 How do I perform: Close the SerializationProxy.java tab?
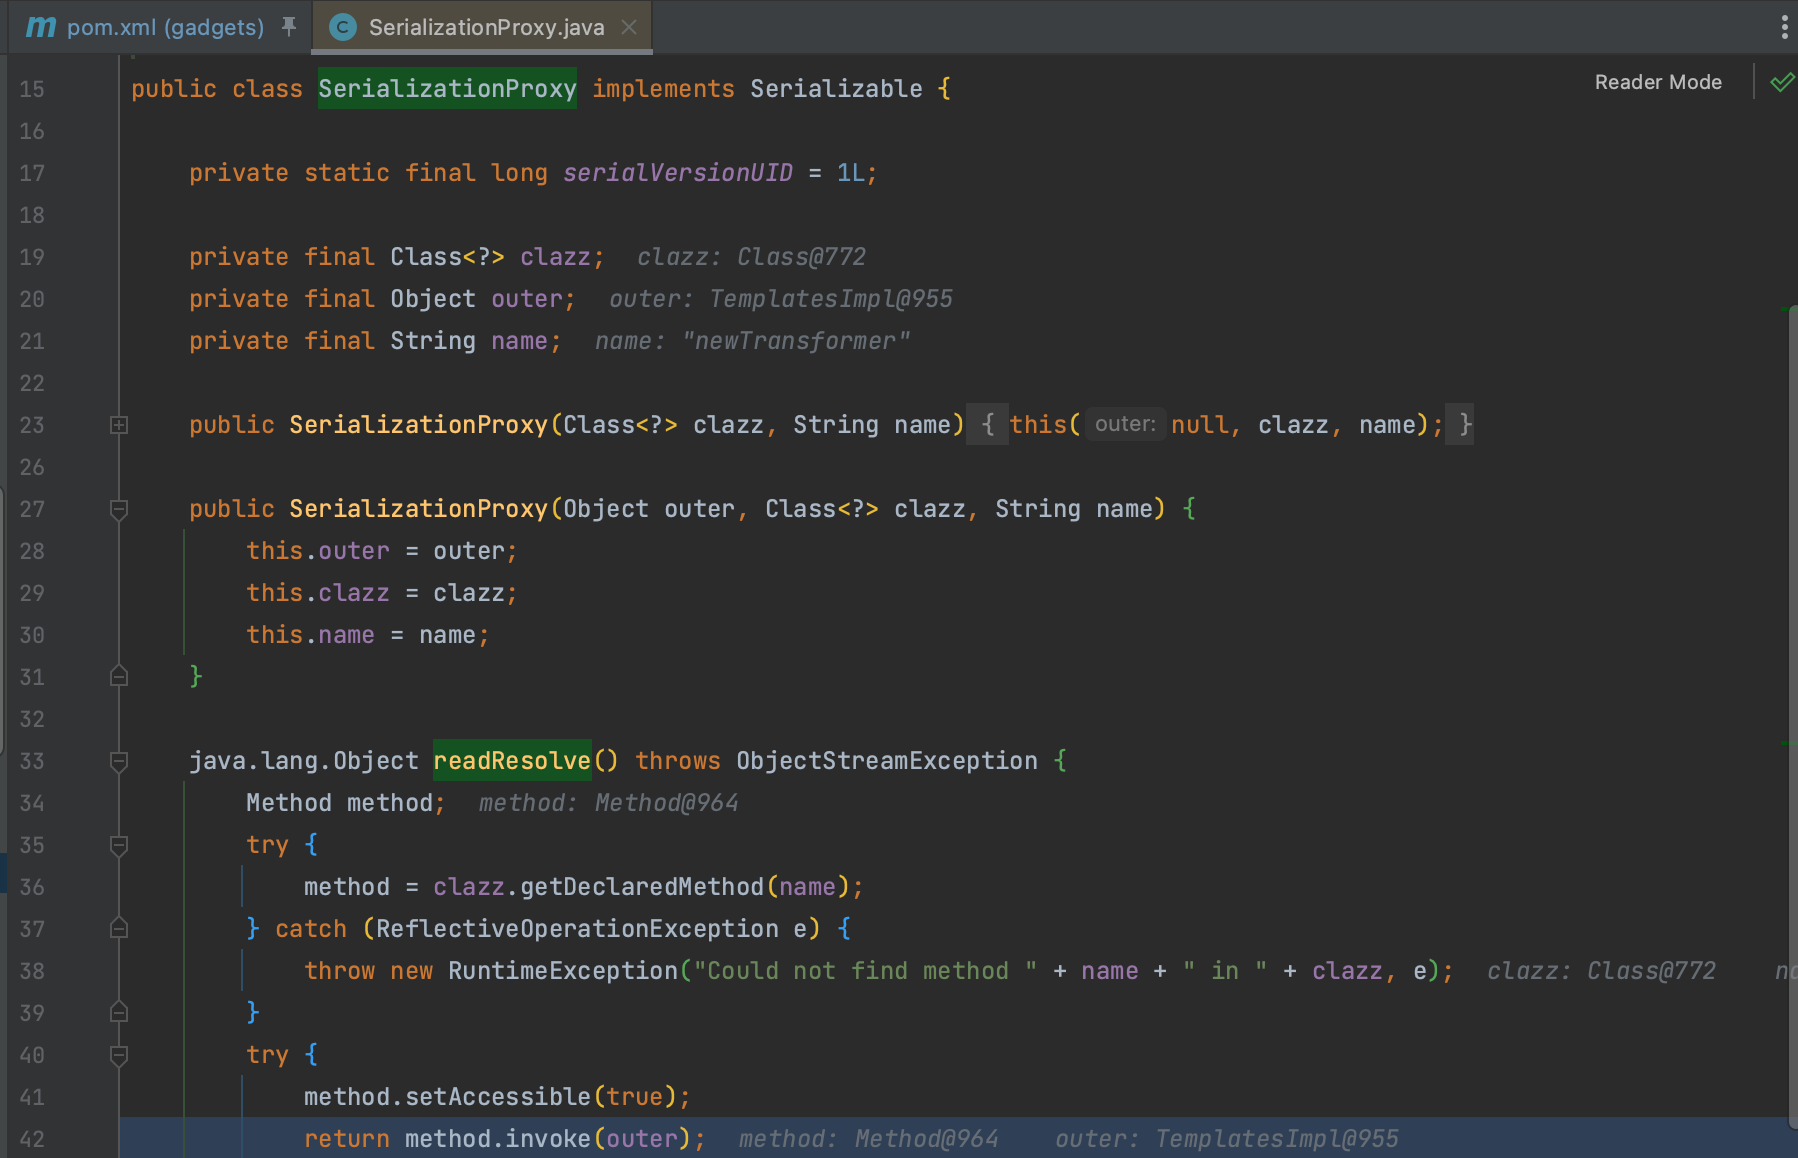(629, 27)
